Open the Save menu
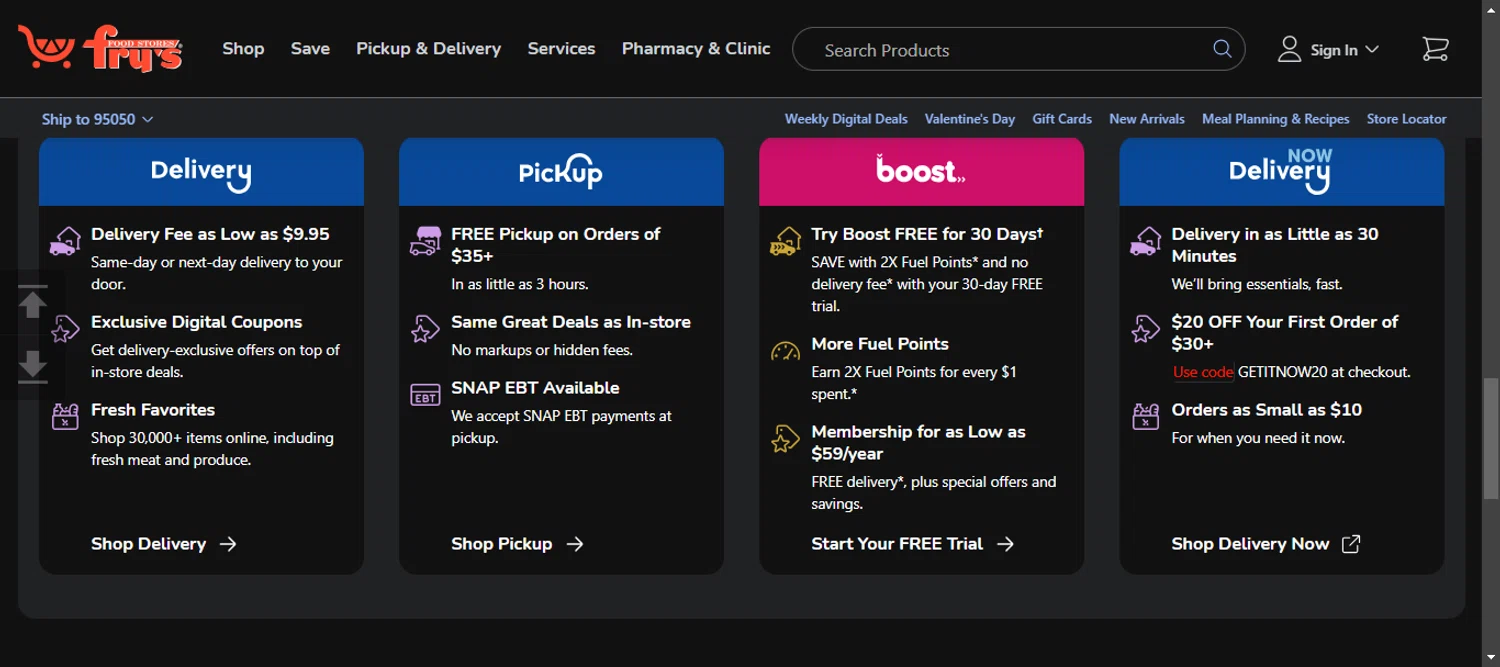The width and height of the screenshot is (1500, 667). [x=310, y=48]
